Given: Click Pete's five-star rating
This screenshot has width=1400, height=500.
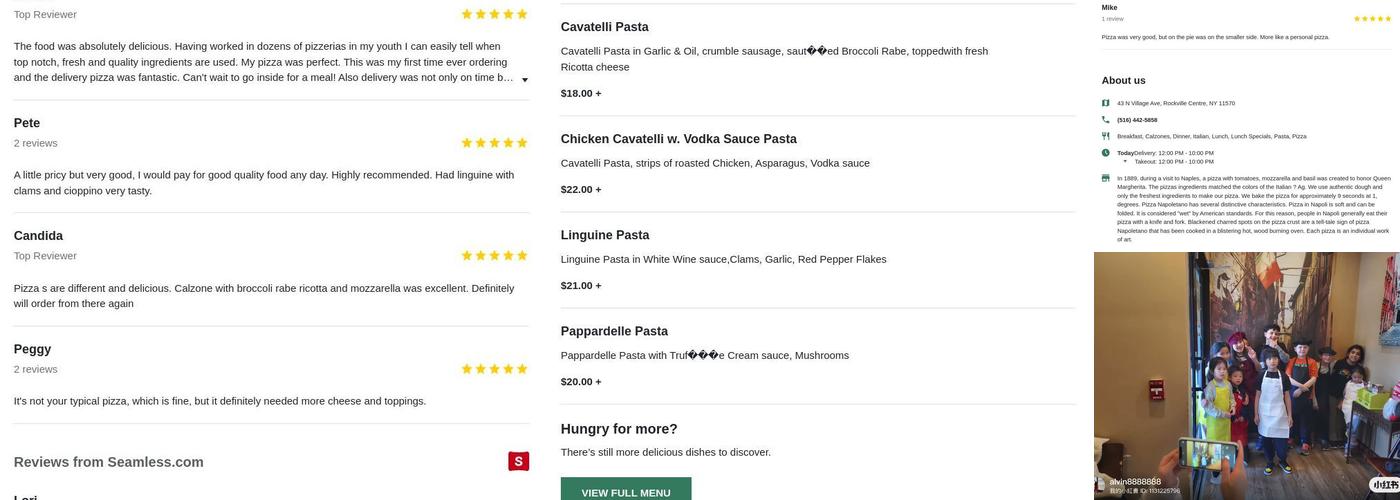Looking at the screenshot, I should pyautogui.click(x=494, y=143).
